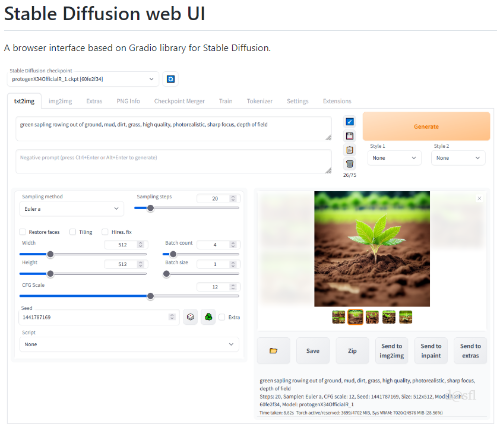Screen dimensions: 500x427
Task: Randomize seed with the dice icon
Action: point(190,317)
